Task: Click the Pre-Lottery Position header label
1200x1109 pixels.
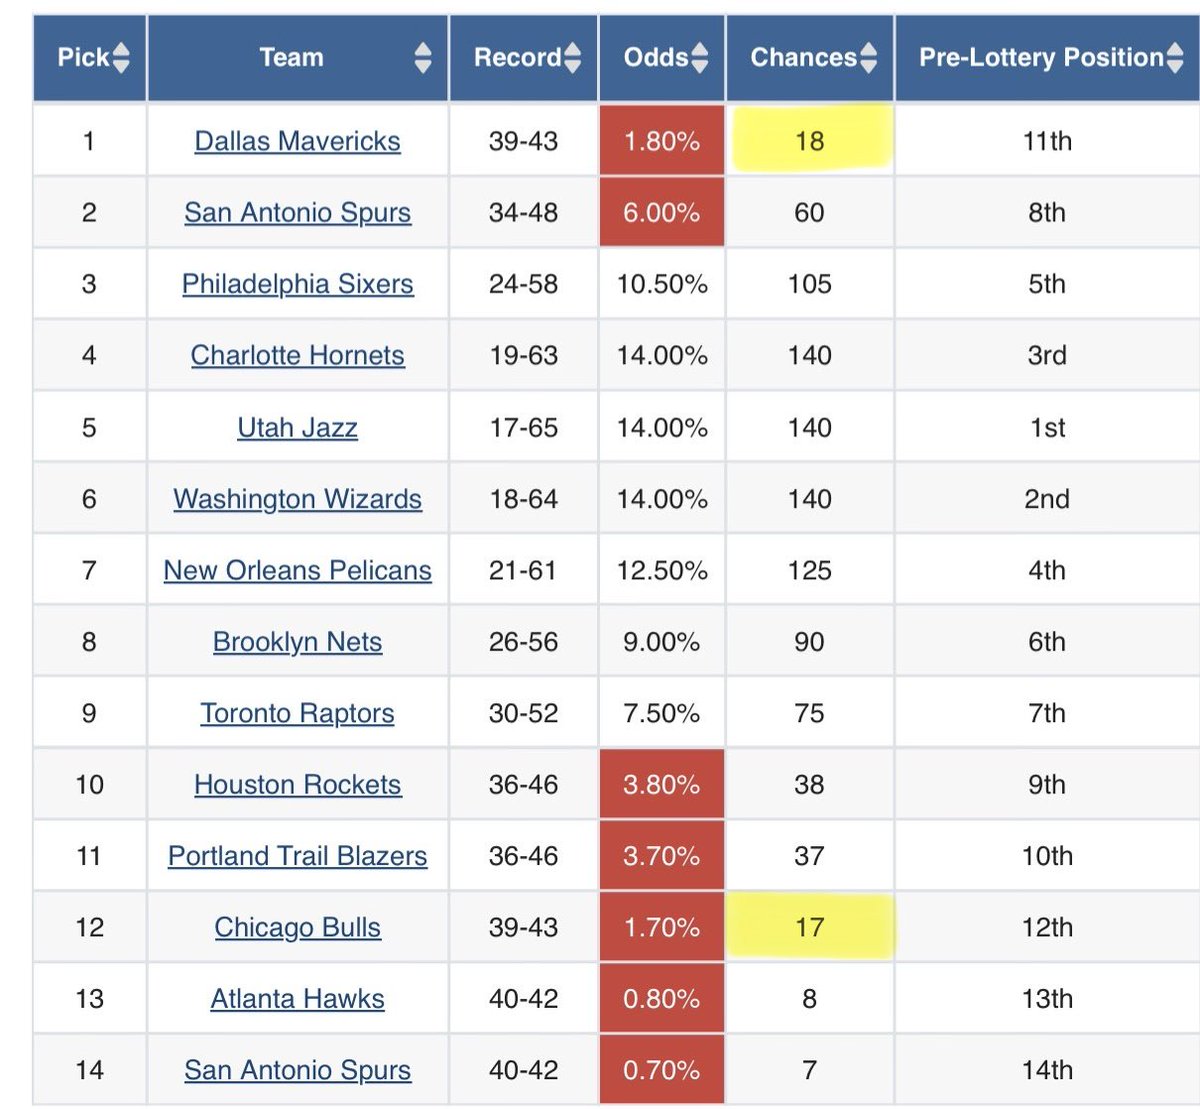Action: [x=1041, y=58]
